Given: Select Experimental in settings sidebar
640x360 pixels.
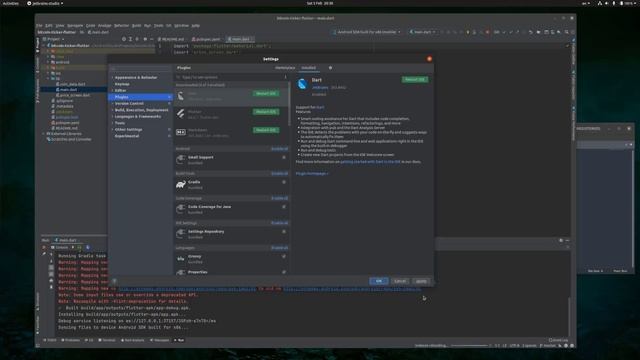Looking at the screenshot, I should click(x=127, y=136).
